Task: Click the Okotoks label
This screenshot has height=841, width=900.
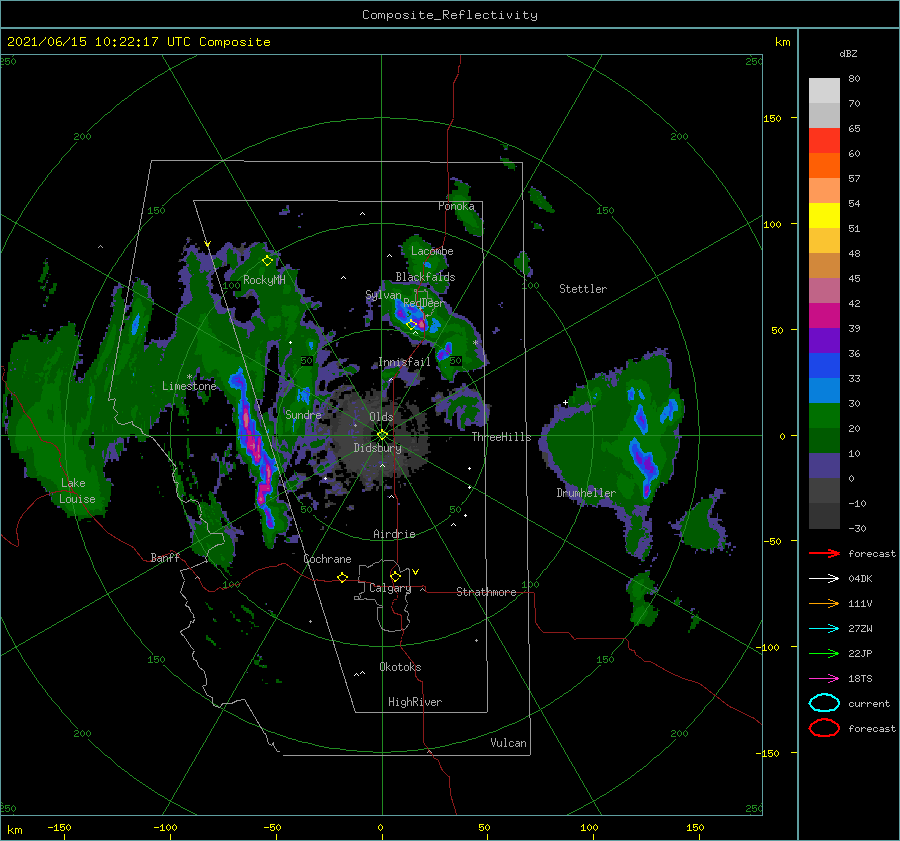Action: 400,667
